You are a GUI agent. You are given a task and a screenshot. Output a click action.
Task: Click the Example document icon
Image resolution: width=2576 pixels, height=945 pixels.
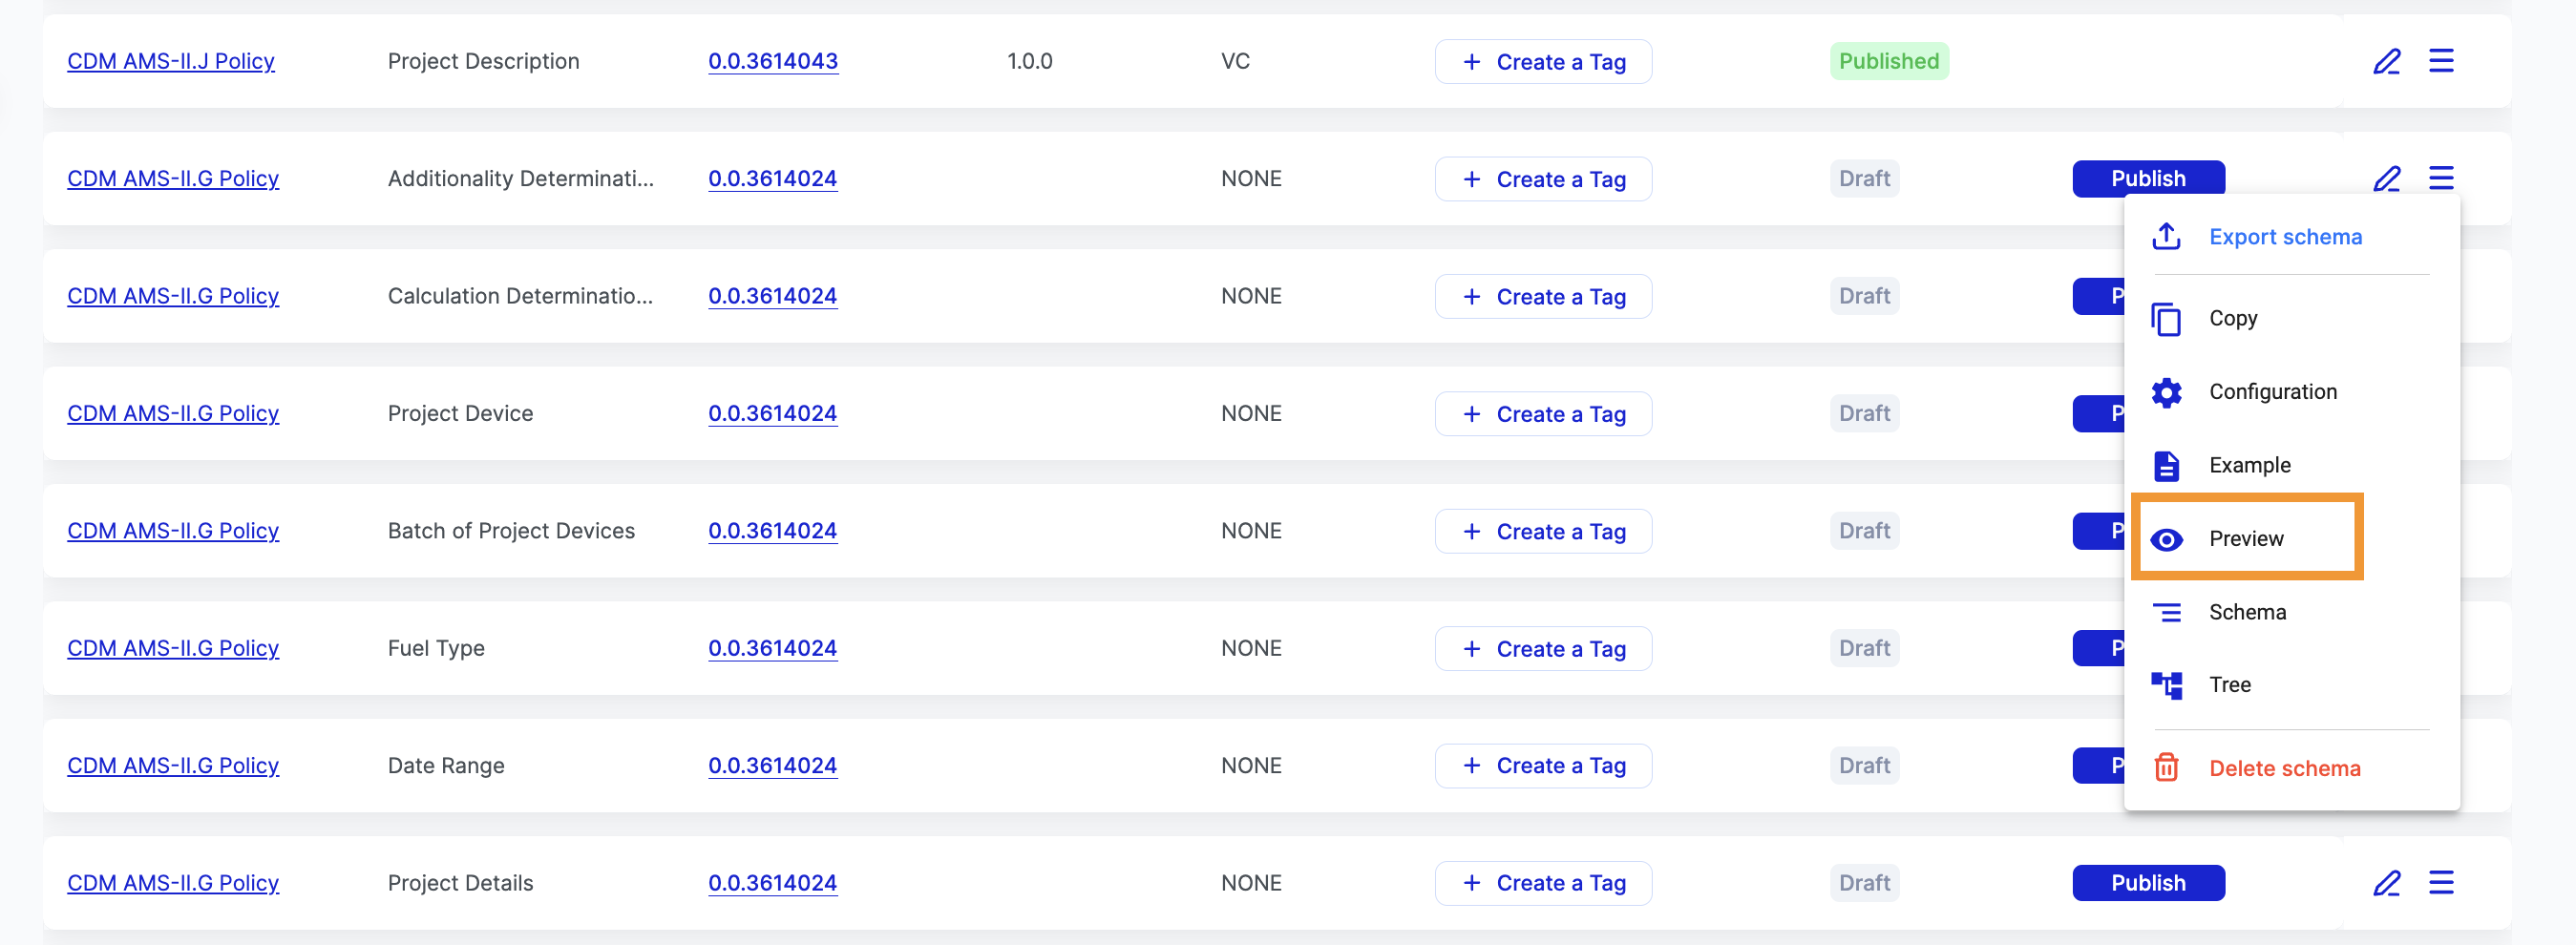pyautogui.click(x=2166, y=466)
